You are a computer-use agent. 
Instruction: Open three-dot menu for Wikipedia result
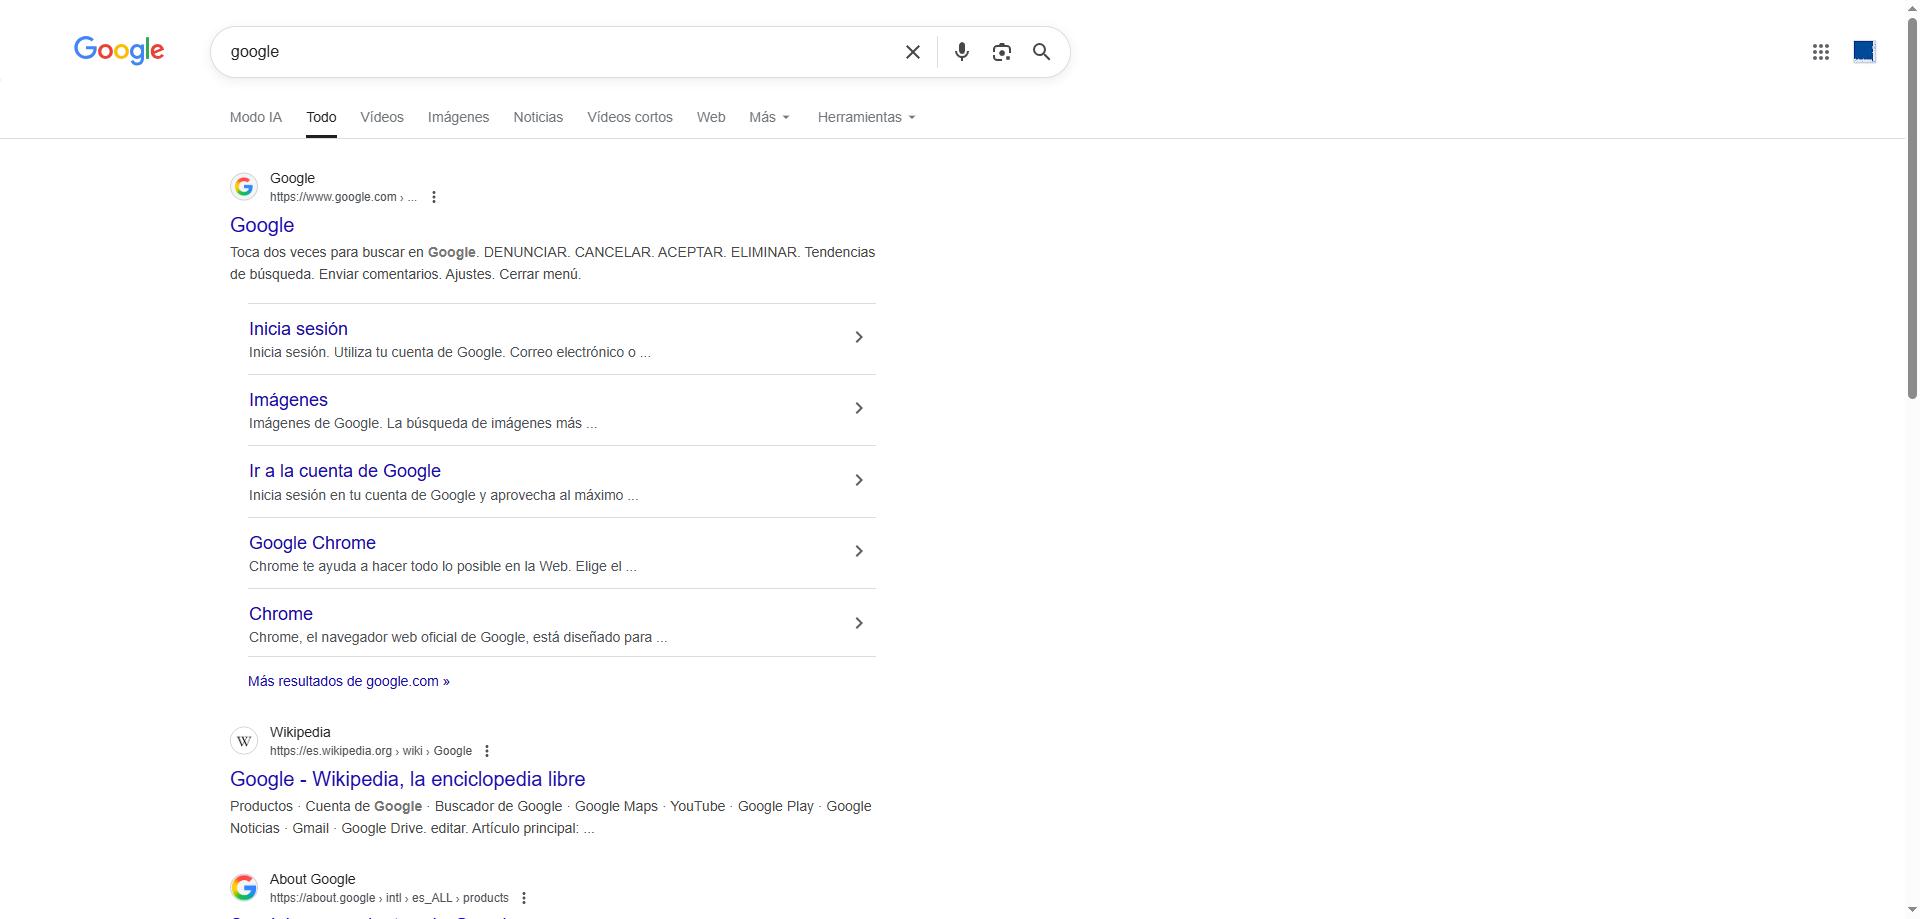click(487, 751)
